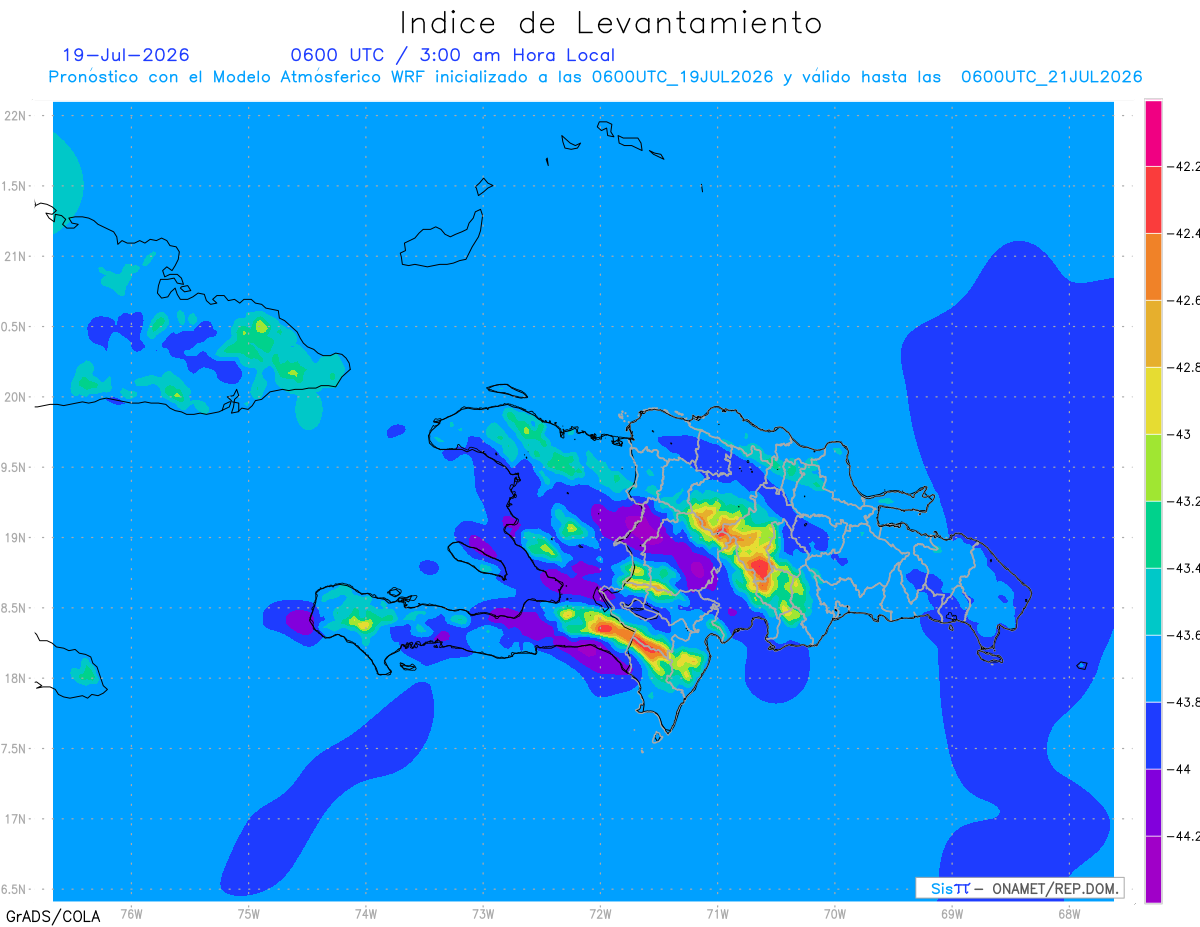Click the '72W' longitude label
The image size is (1200, 927).
(600, 913)
